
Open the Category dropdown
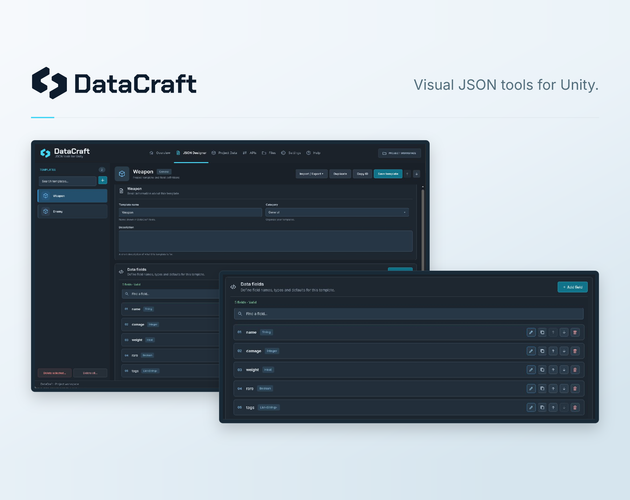pyautogui.click(x=337, y=212)
